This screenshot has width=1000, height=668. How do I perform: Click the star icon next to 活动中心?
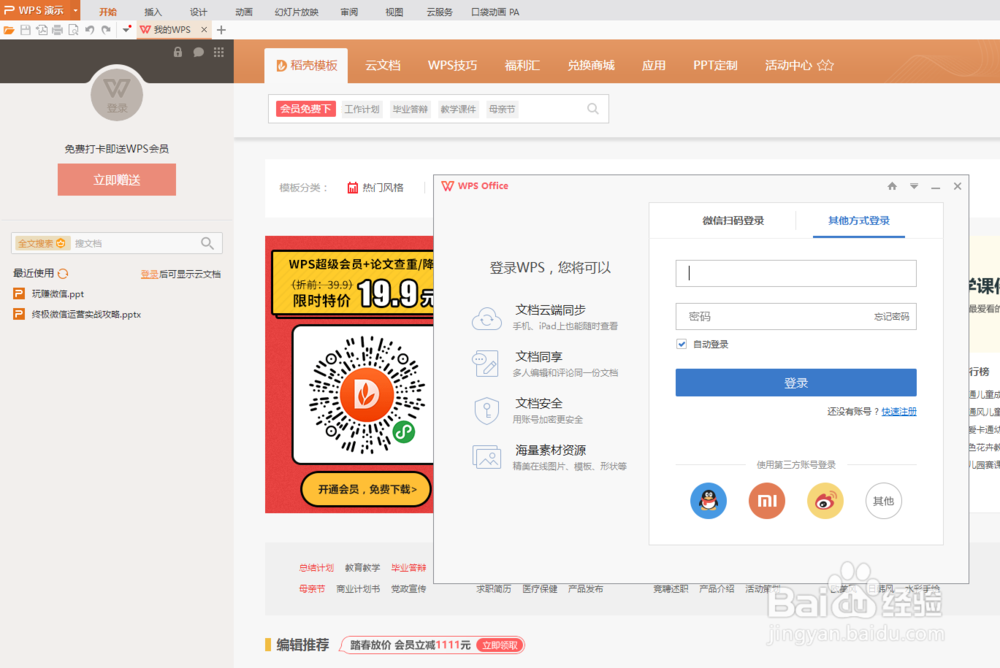[825, 65]
